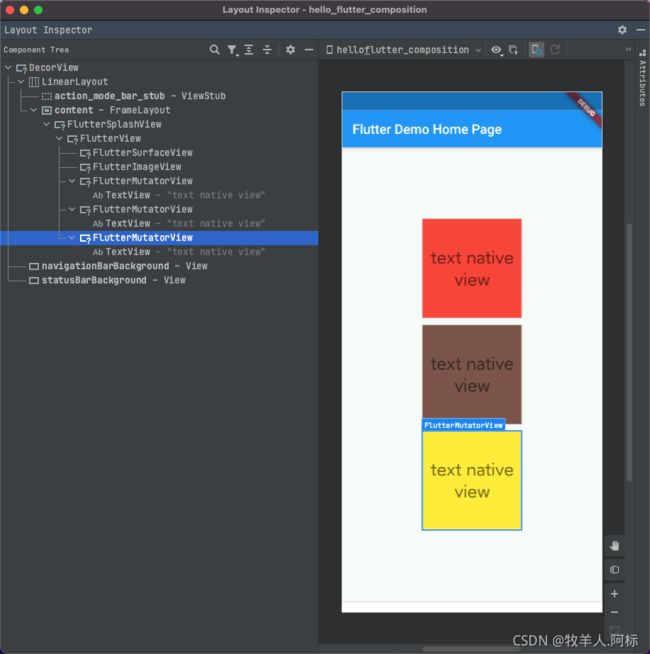This screenshot has height=654, width=650.
Task: Click the FlutterMutatorView label tag in preview
Action: [x=463, y=425]
